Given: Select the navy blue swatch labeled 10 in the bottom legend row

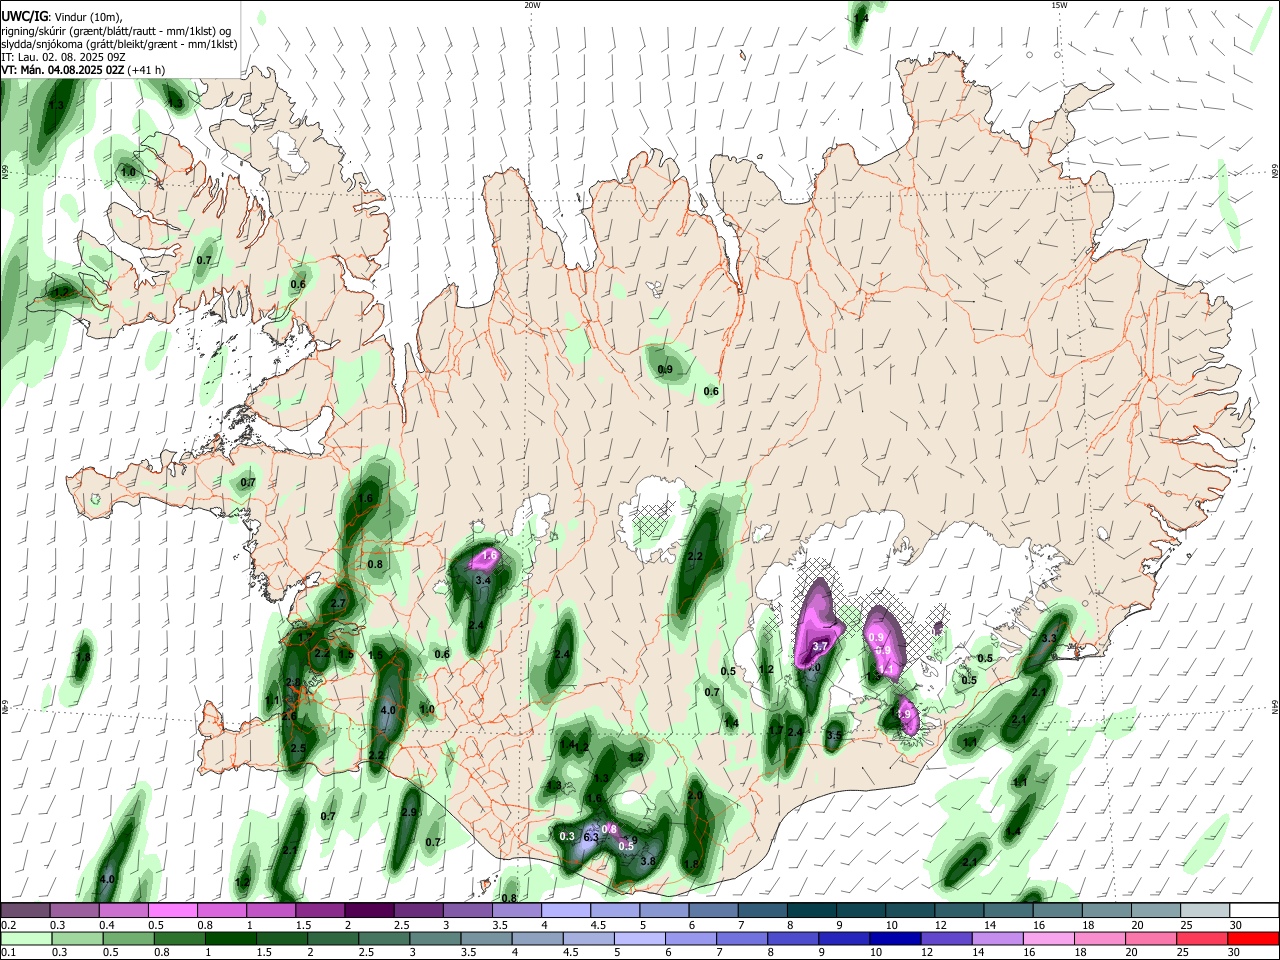Looking at the screenshot, I should 893,938.
